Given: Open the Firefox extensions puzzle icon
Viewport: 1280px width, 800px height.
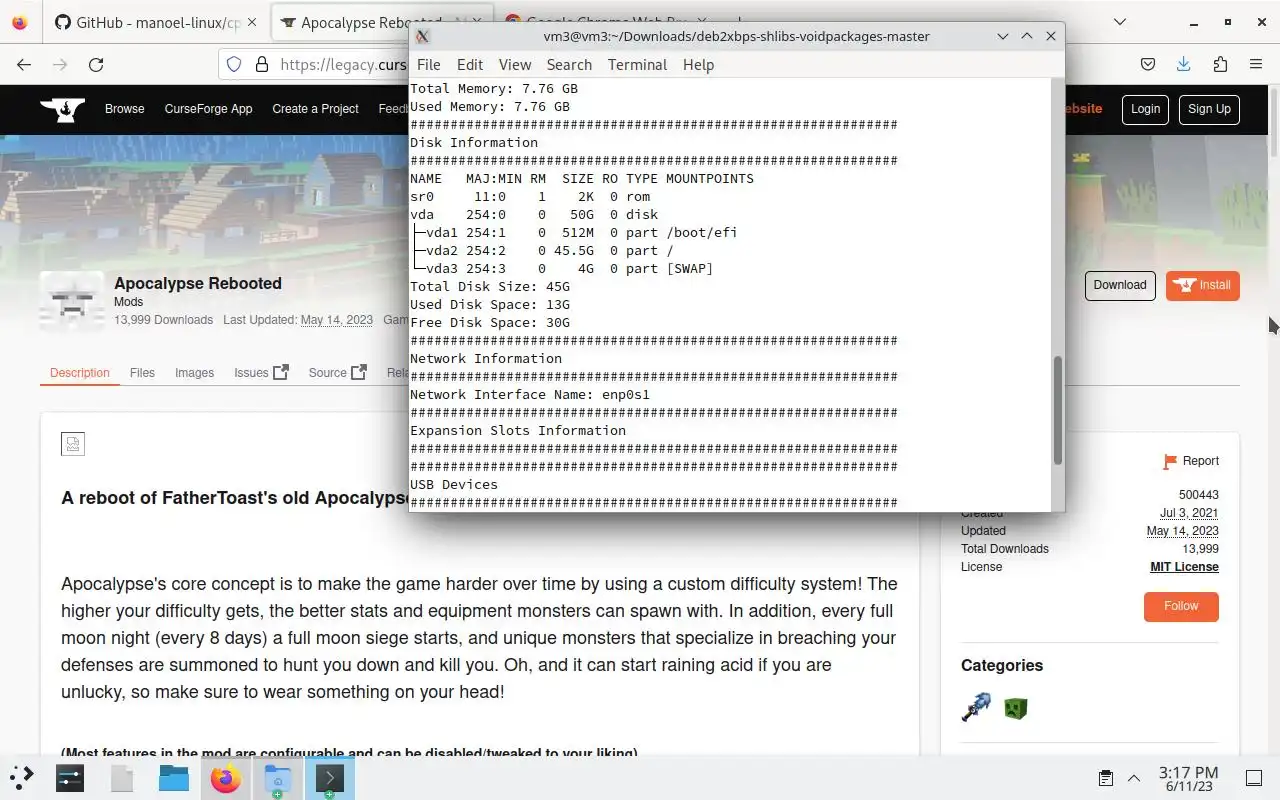Looking at the screenshot, I should point(1220,64).
